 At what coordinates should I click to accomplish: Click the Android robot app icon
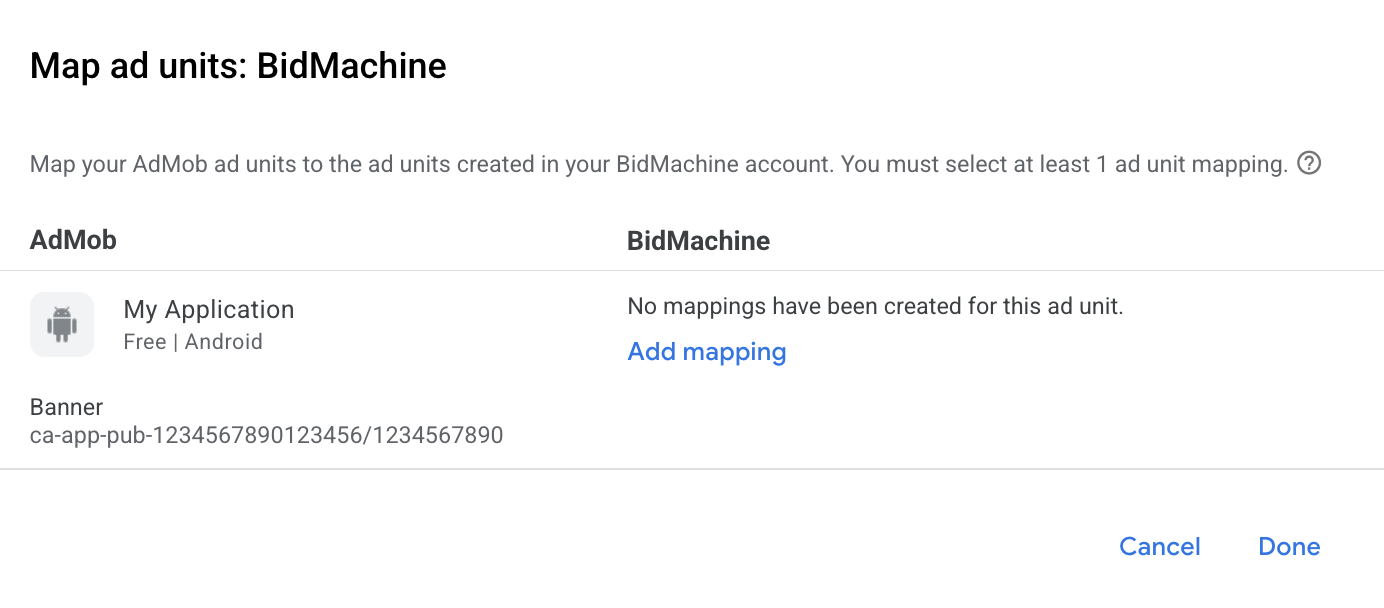(62, 324)
